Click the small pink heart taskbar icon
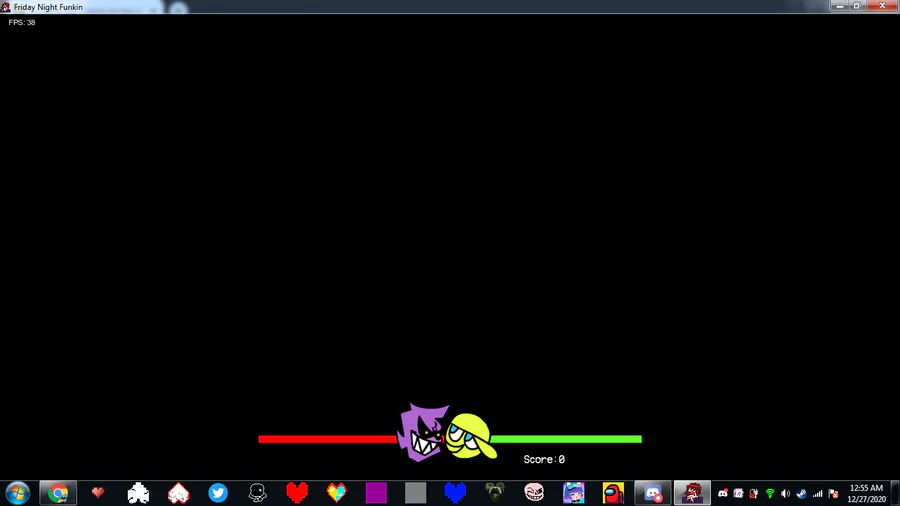The height and width of the screenshot is (506, 900). coord(98,492)
